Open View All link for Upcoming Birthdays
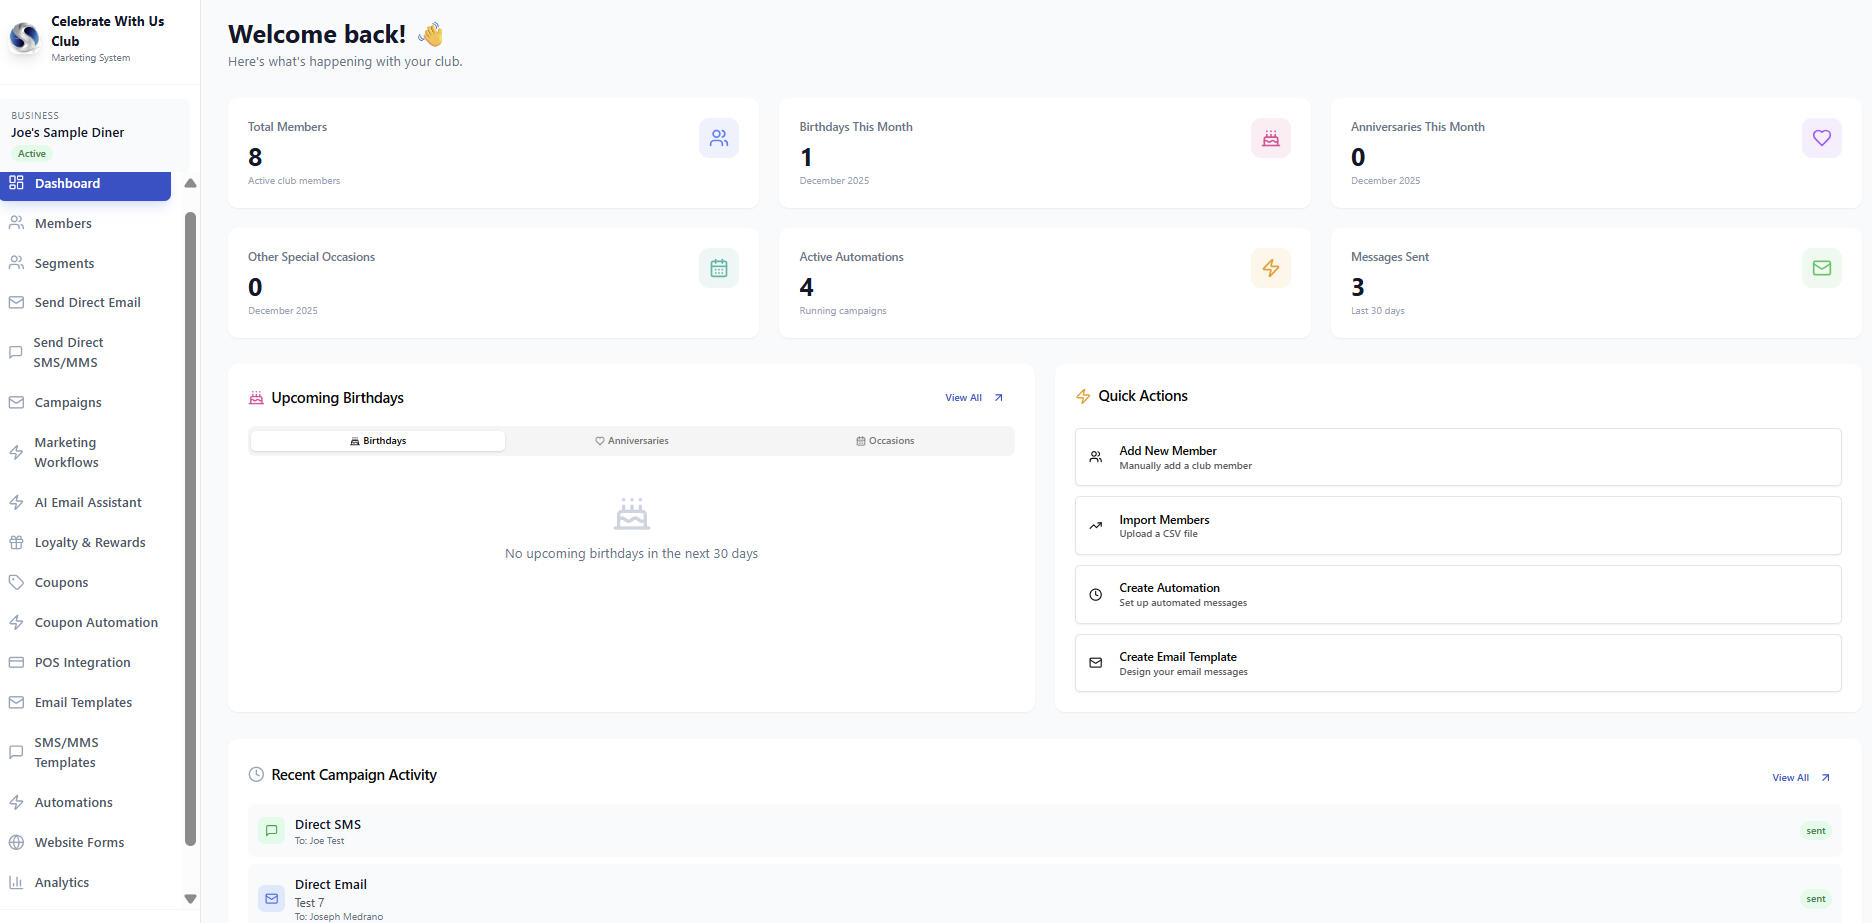1872x923 pixels. click(973, 398)
